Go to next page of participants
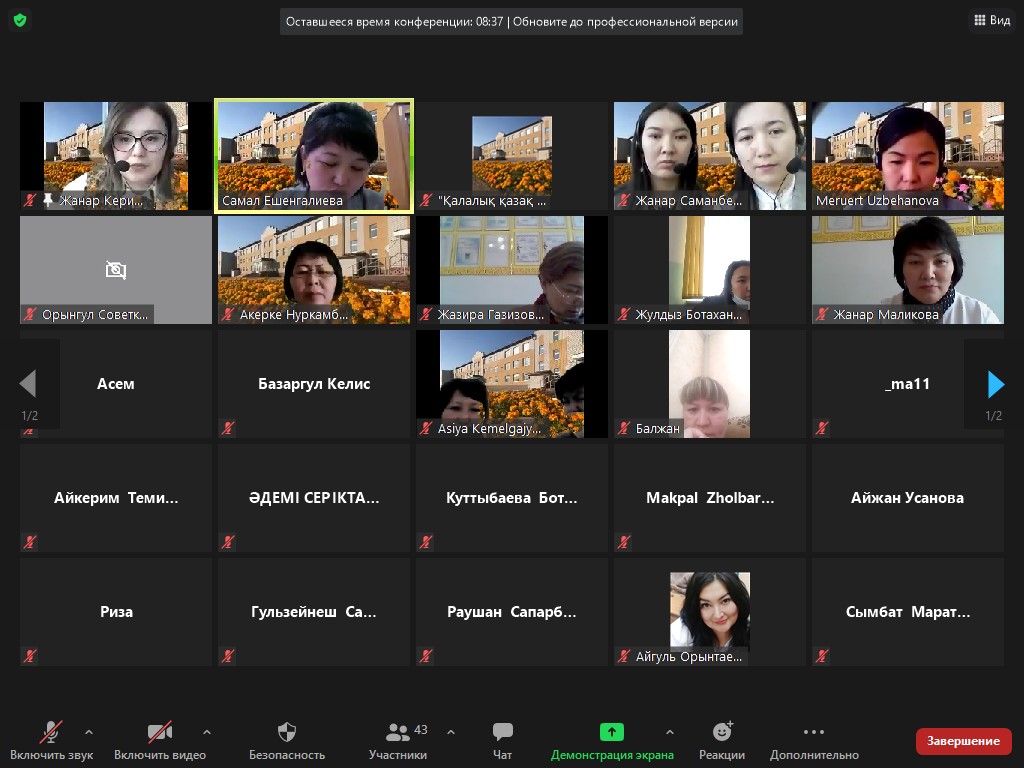Viewport: 1024px width, 768px height. point(995,384)
